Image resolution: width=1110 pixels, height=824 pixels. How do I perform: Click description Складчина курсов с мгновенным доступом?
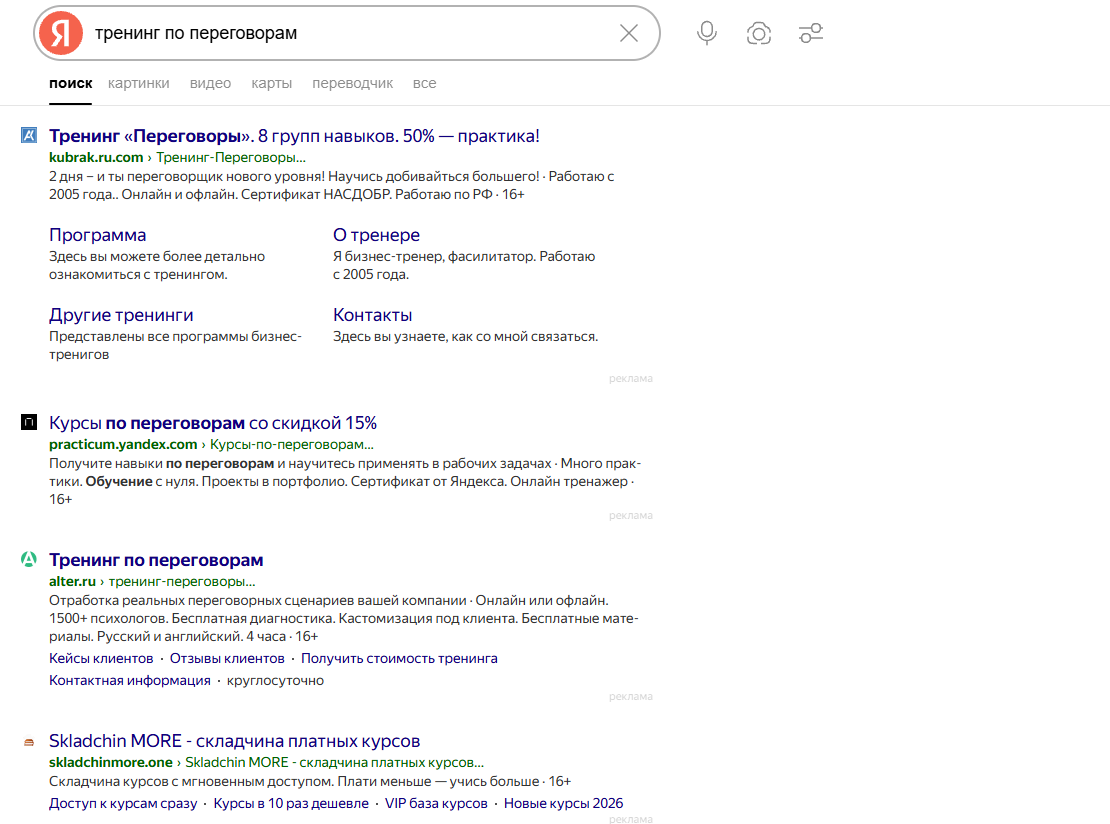[310, 782]
